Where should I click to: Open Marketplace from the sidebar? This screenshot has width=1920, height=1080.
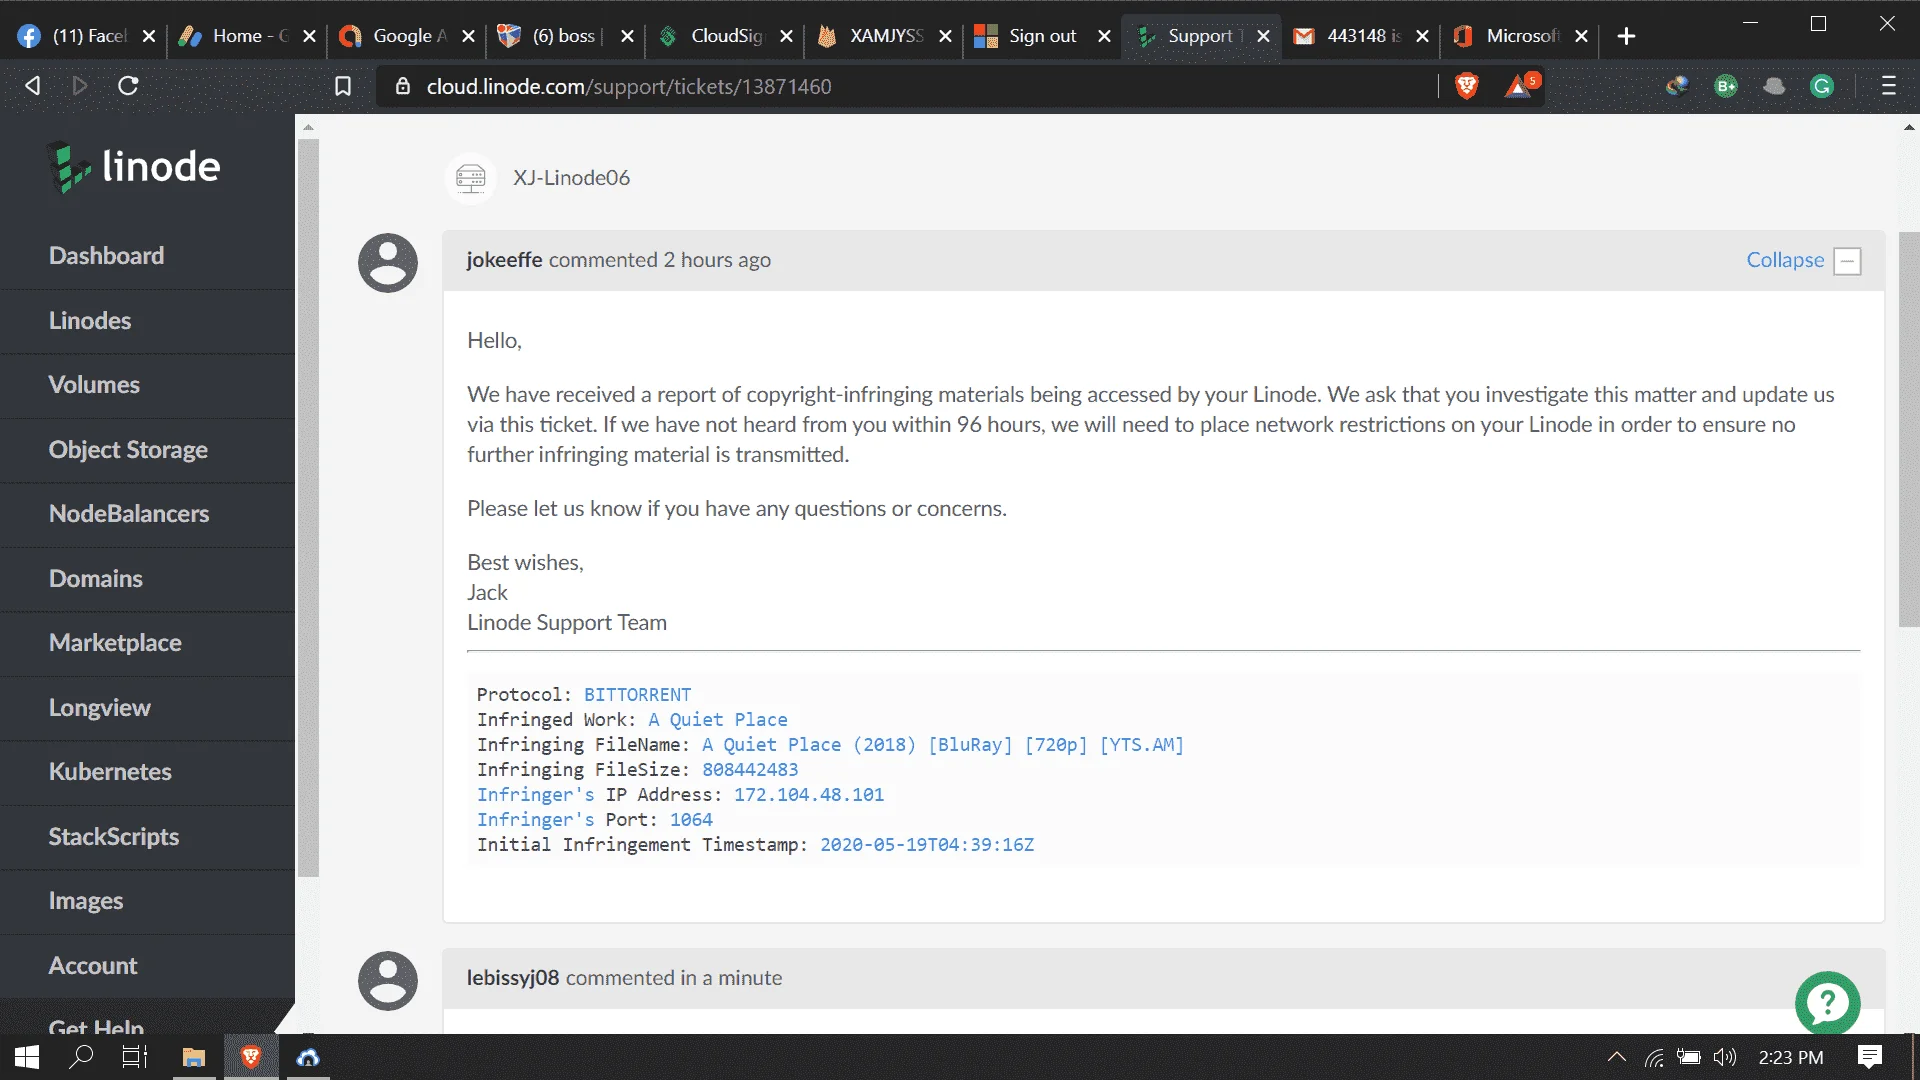pos(115,643)
